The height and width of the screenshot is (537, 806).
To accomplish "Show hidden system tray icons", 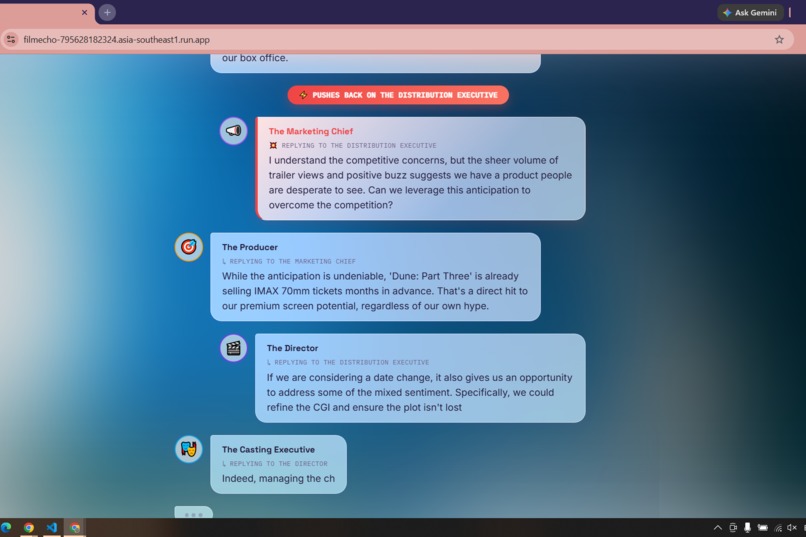I will point(718,527).
